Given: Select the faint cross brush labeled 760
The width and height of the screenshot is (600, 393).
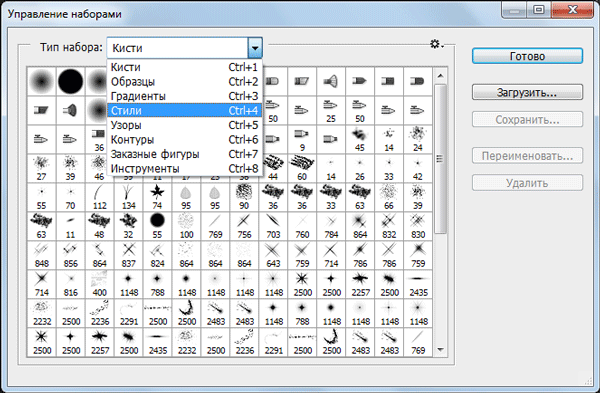Looking at the screenshot, I should pos(302,227).
